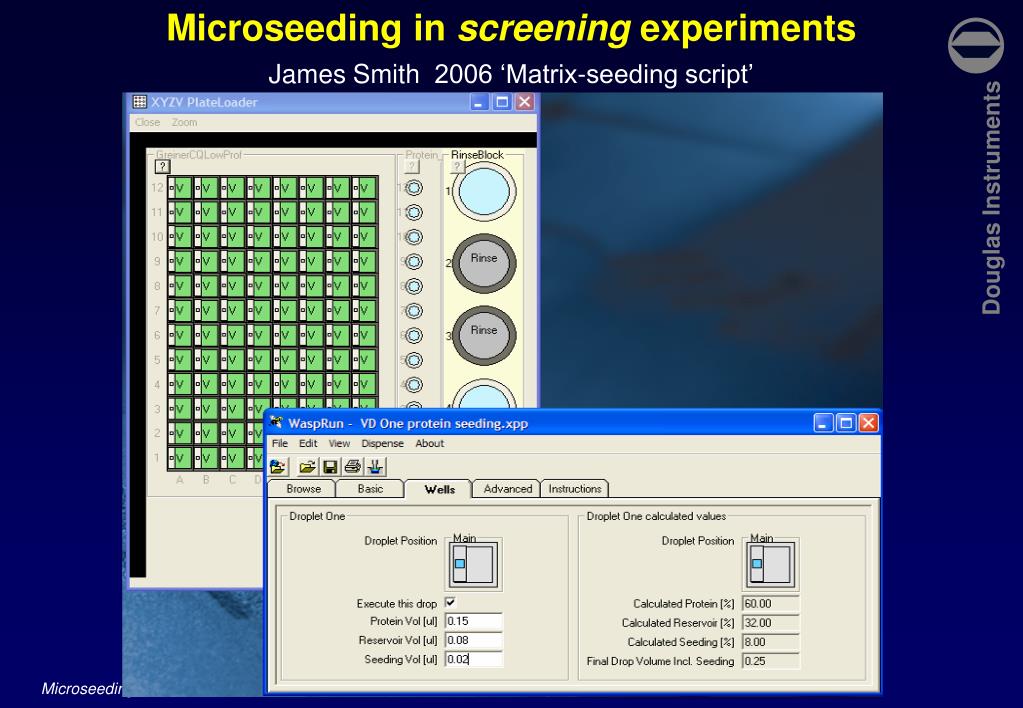Click the question mark button under Protein
Image resolution: width=1023 pixels, height=708 pixels.
pyautogui.click(x=412, y=166)
